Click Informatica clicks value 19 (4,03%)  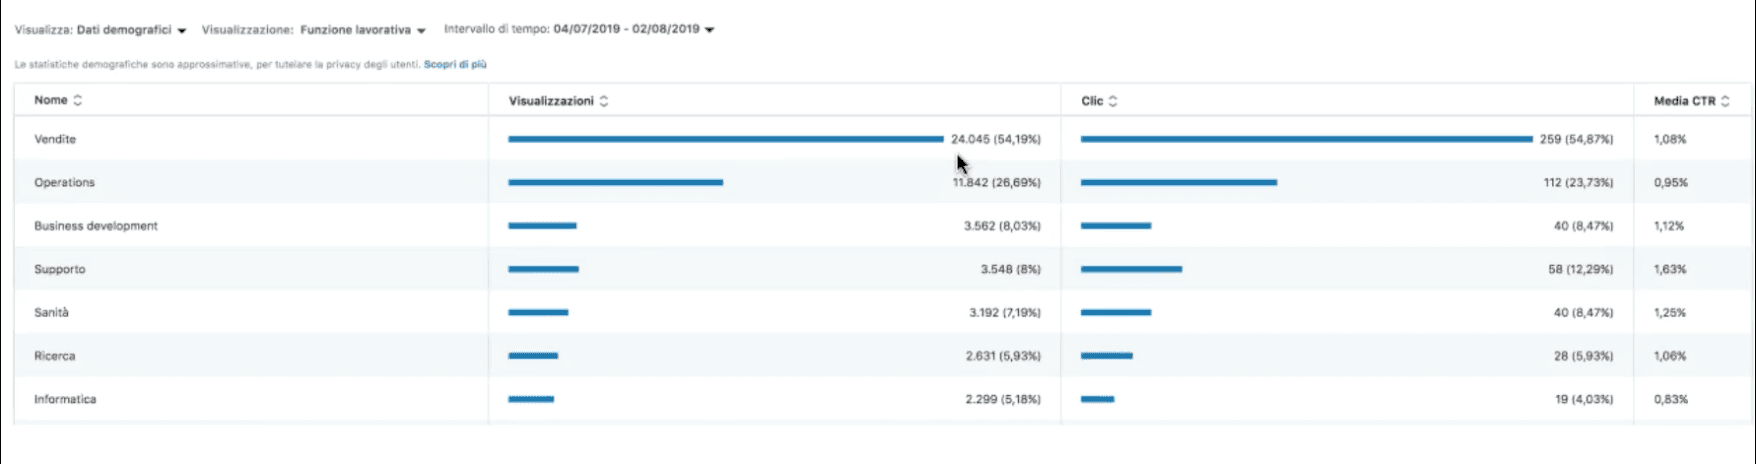point(1584,399)
